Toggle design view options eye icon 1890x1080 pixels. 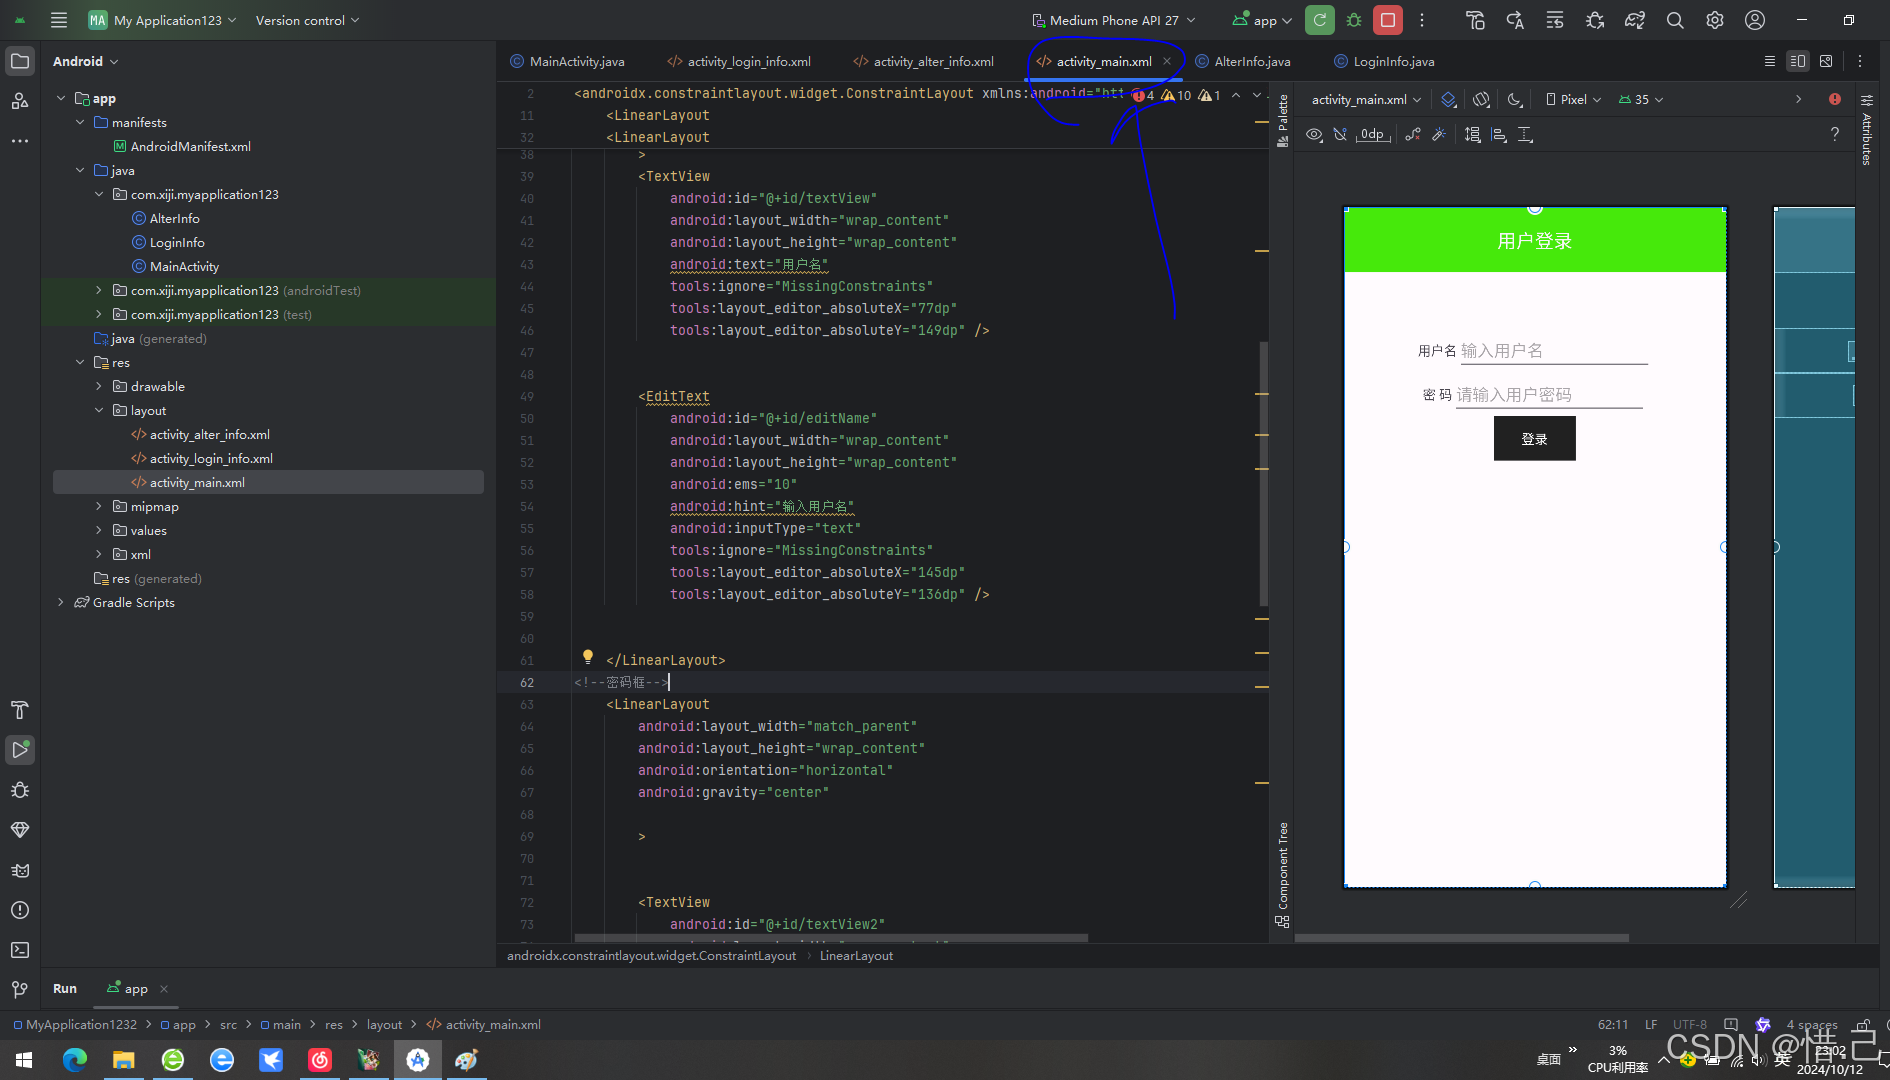pos(1315,134)
